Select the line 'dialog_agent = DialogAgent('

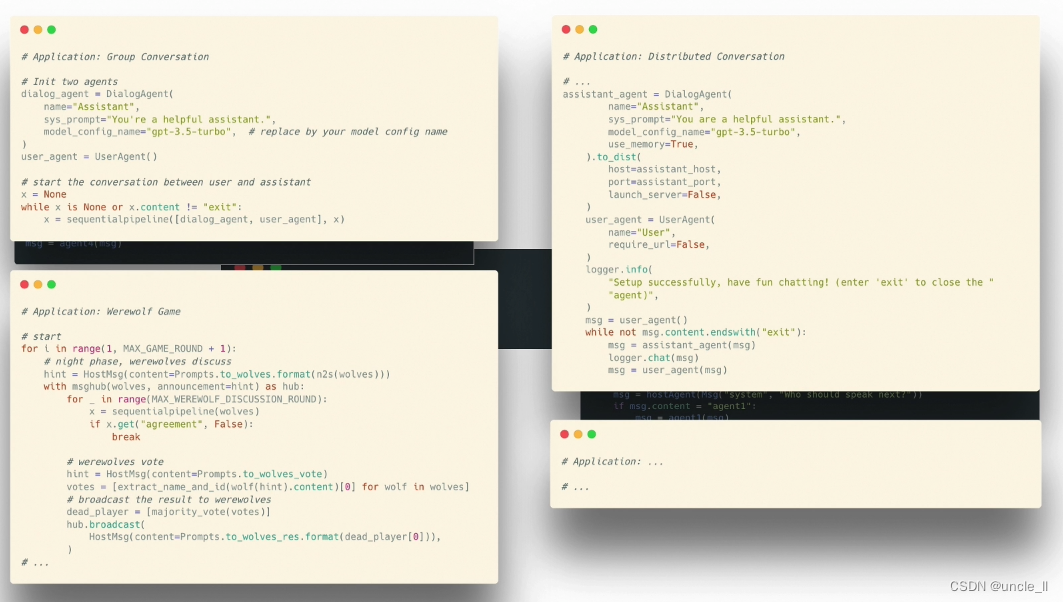(97, 94)
